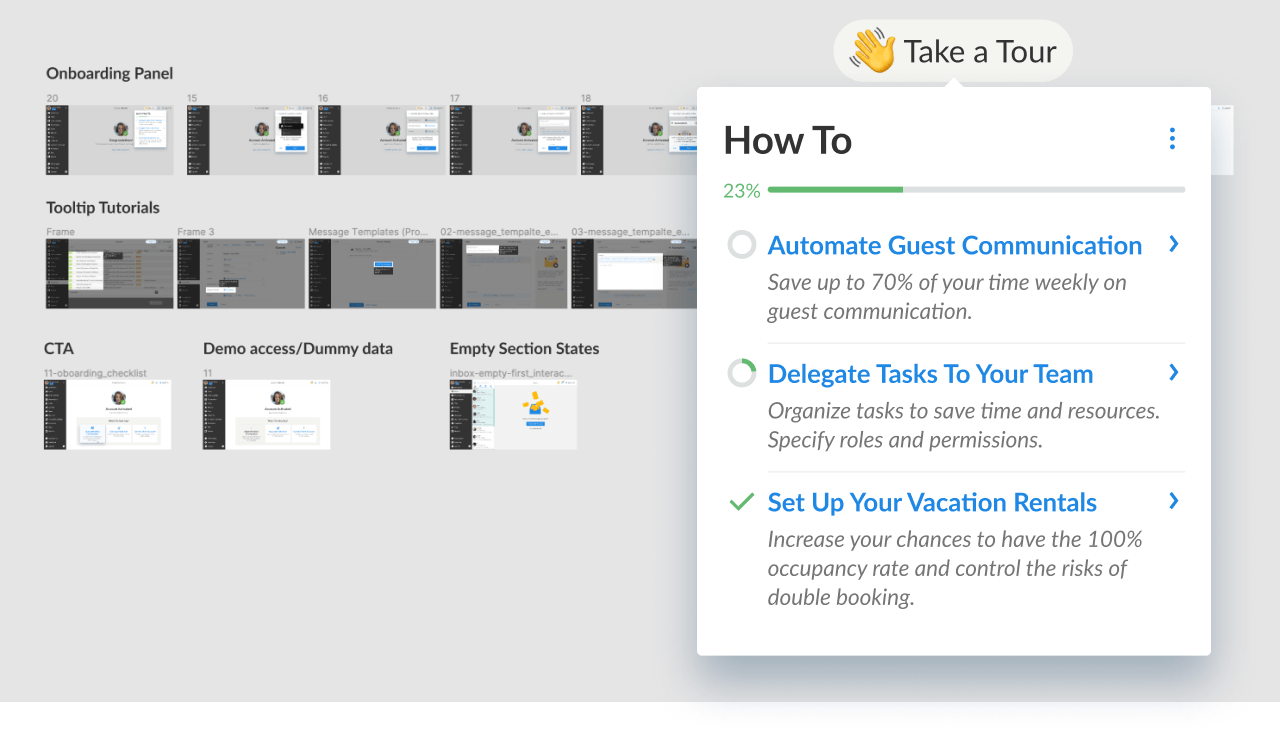Open the first Tooltip Tutorials Frame thumbnail
The image size is (1280, 733).
[109, 273]
